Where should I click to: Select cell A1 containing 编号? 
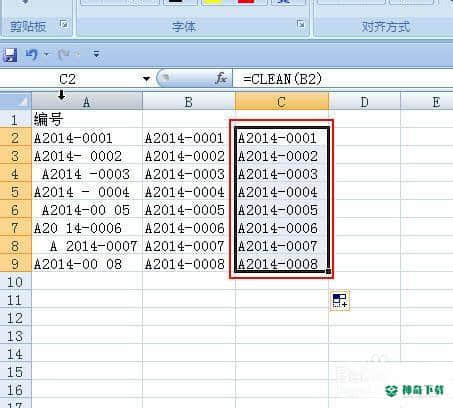pyautogui.click(x=87, y=119)
